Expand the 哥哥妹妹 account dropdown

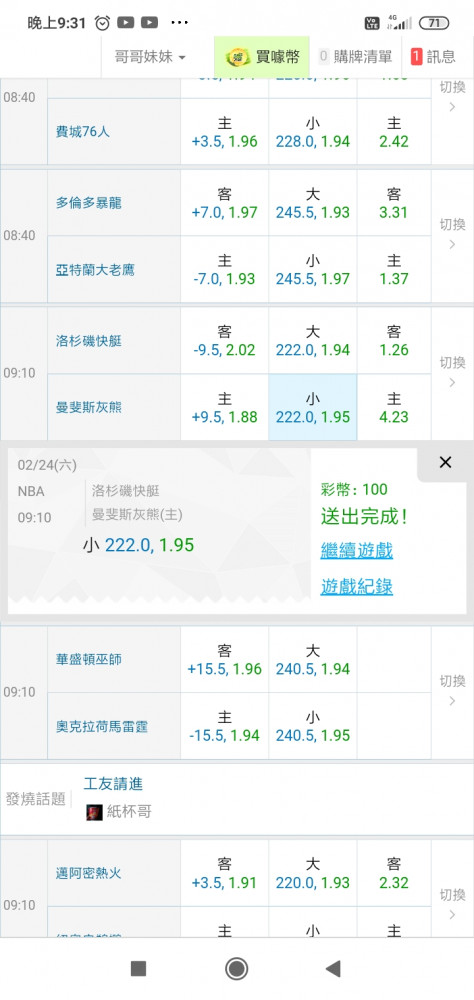click(149, 57)
